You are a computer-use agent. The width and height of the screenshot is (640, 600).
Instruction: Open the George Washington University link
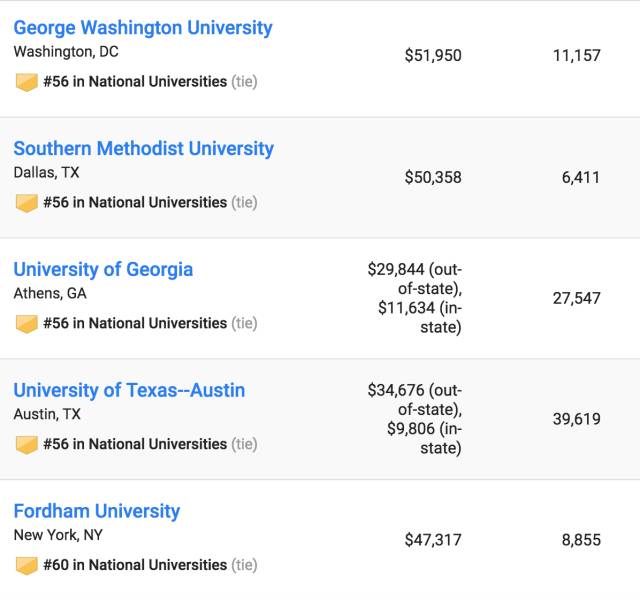143,28
